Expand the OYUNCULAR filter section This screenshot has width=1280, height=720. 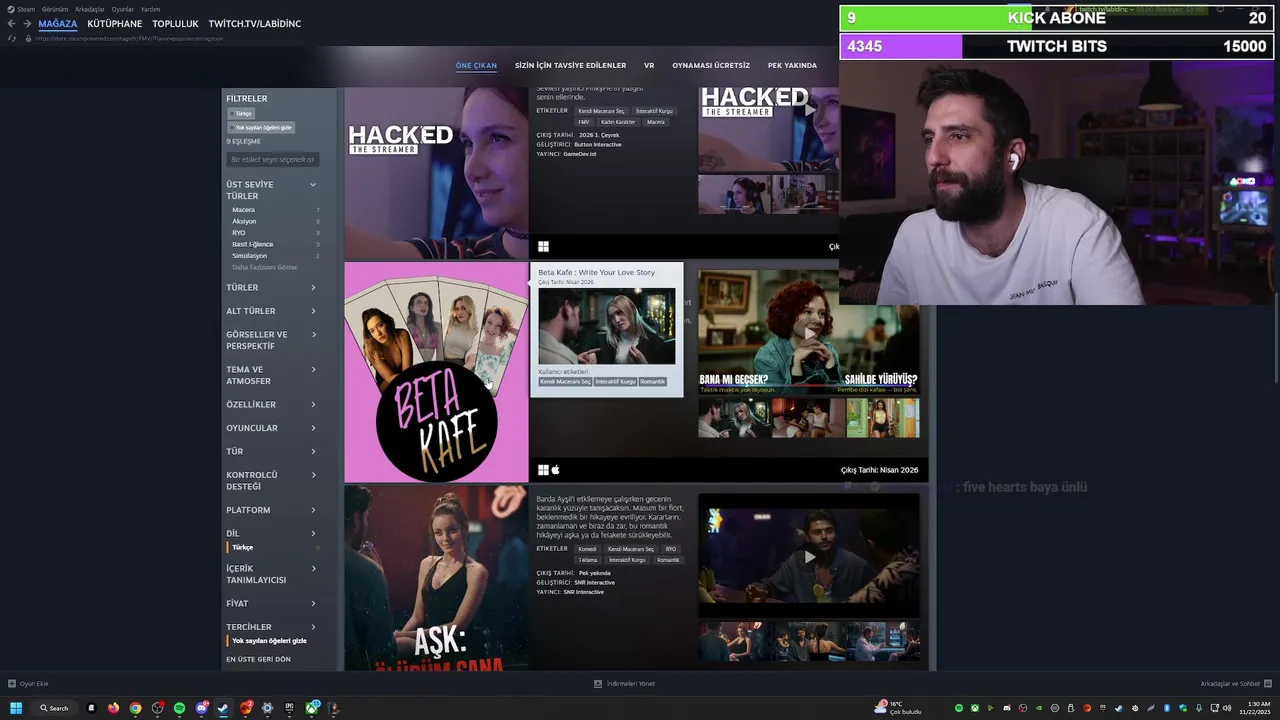click(x=271, y=428)
